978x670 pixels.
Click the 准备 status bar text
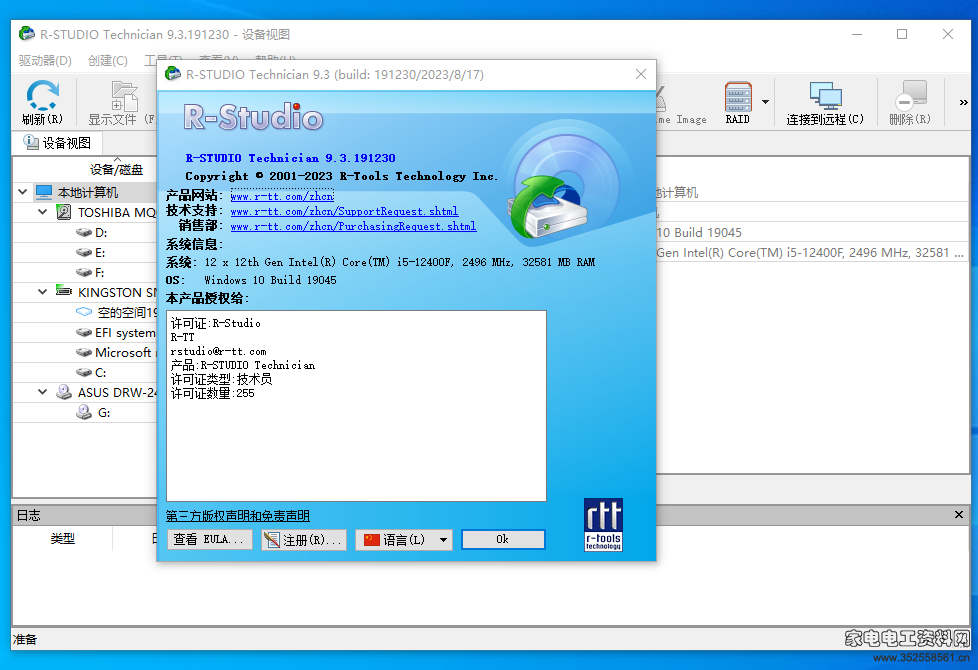point(25,639)
